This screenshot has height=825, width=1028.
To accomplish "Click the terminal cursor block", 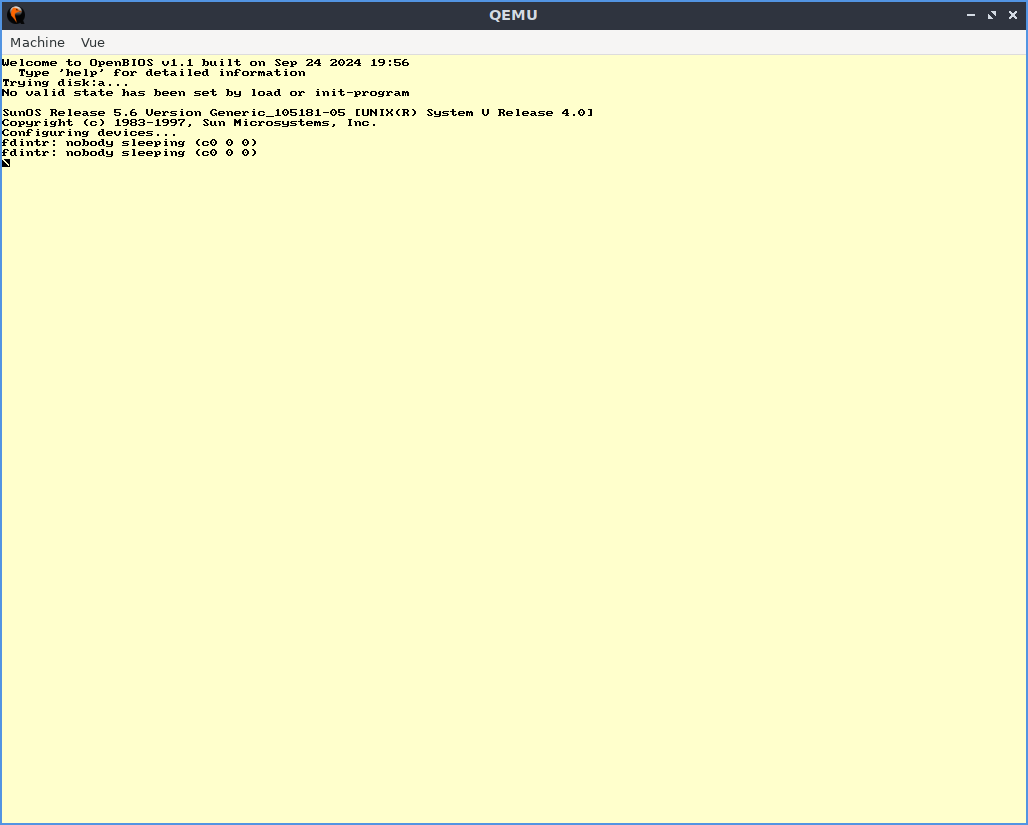I will pyautogui.click(x=6, y=163).
